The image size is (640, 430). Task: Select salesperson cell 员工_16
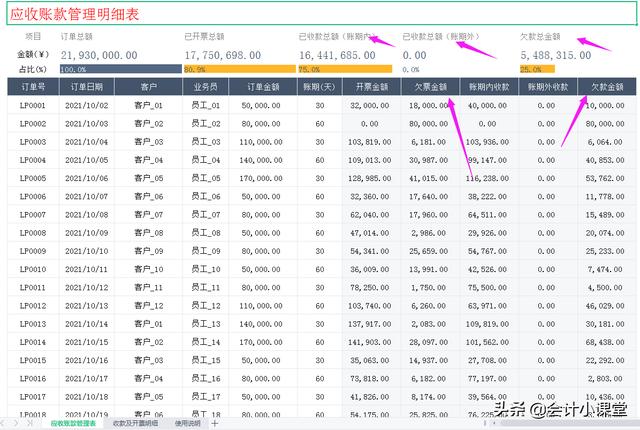pos(205,379)
